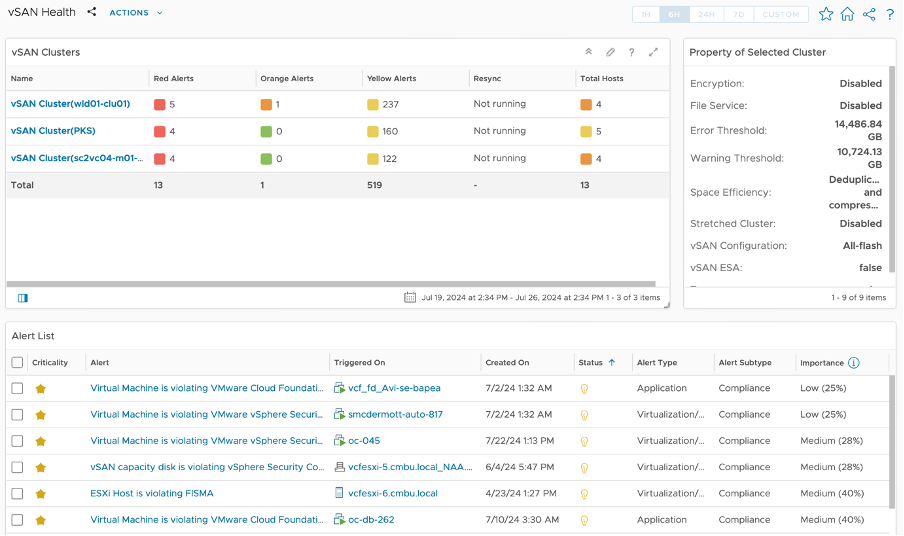Edit the vSAN Clusters widget with pencil icon
The height and width of the screenshot is (536, 904).
tap(610, 52)
